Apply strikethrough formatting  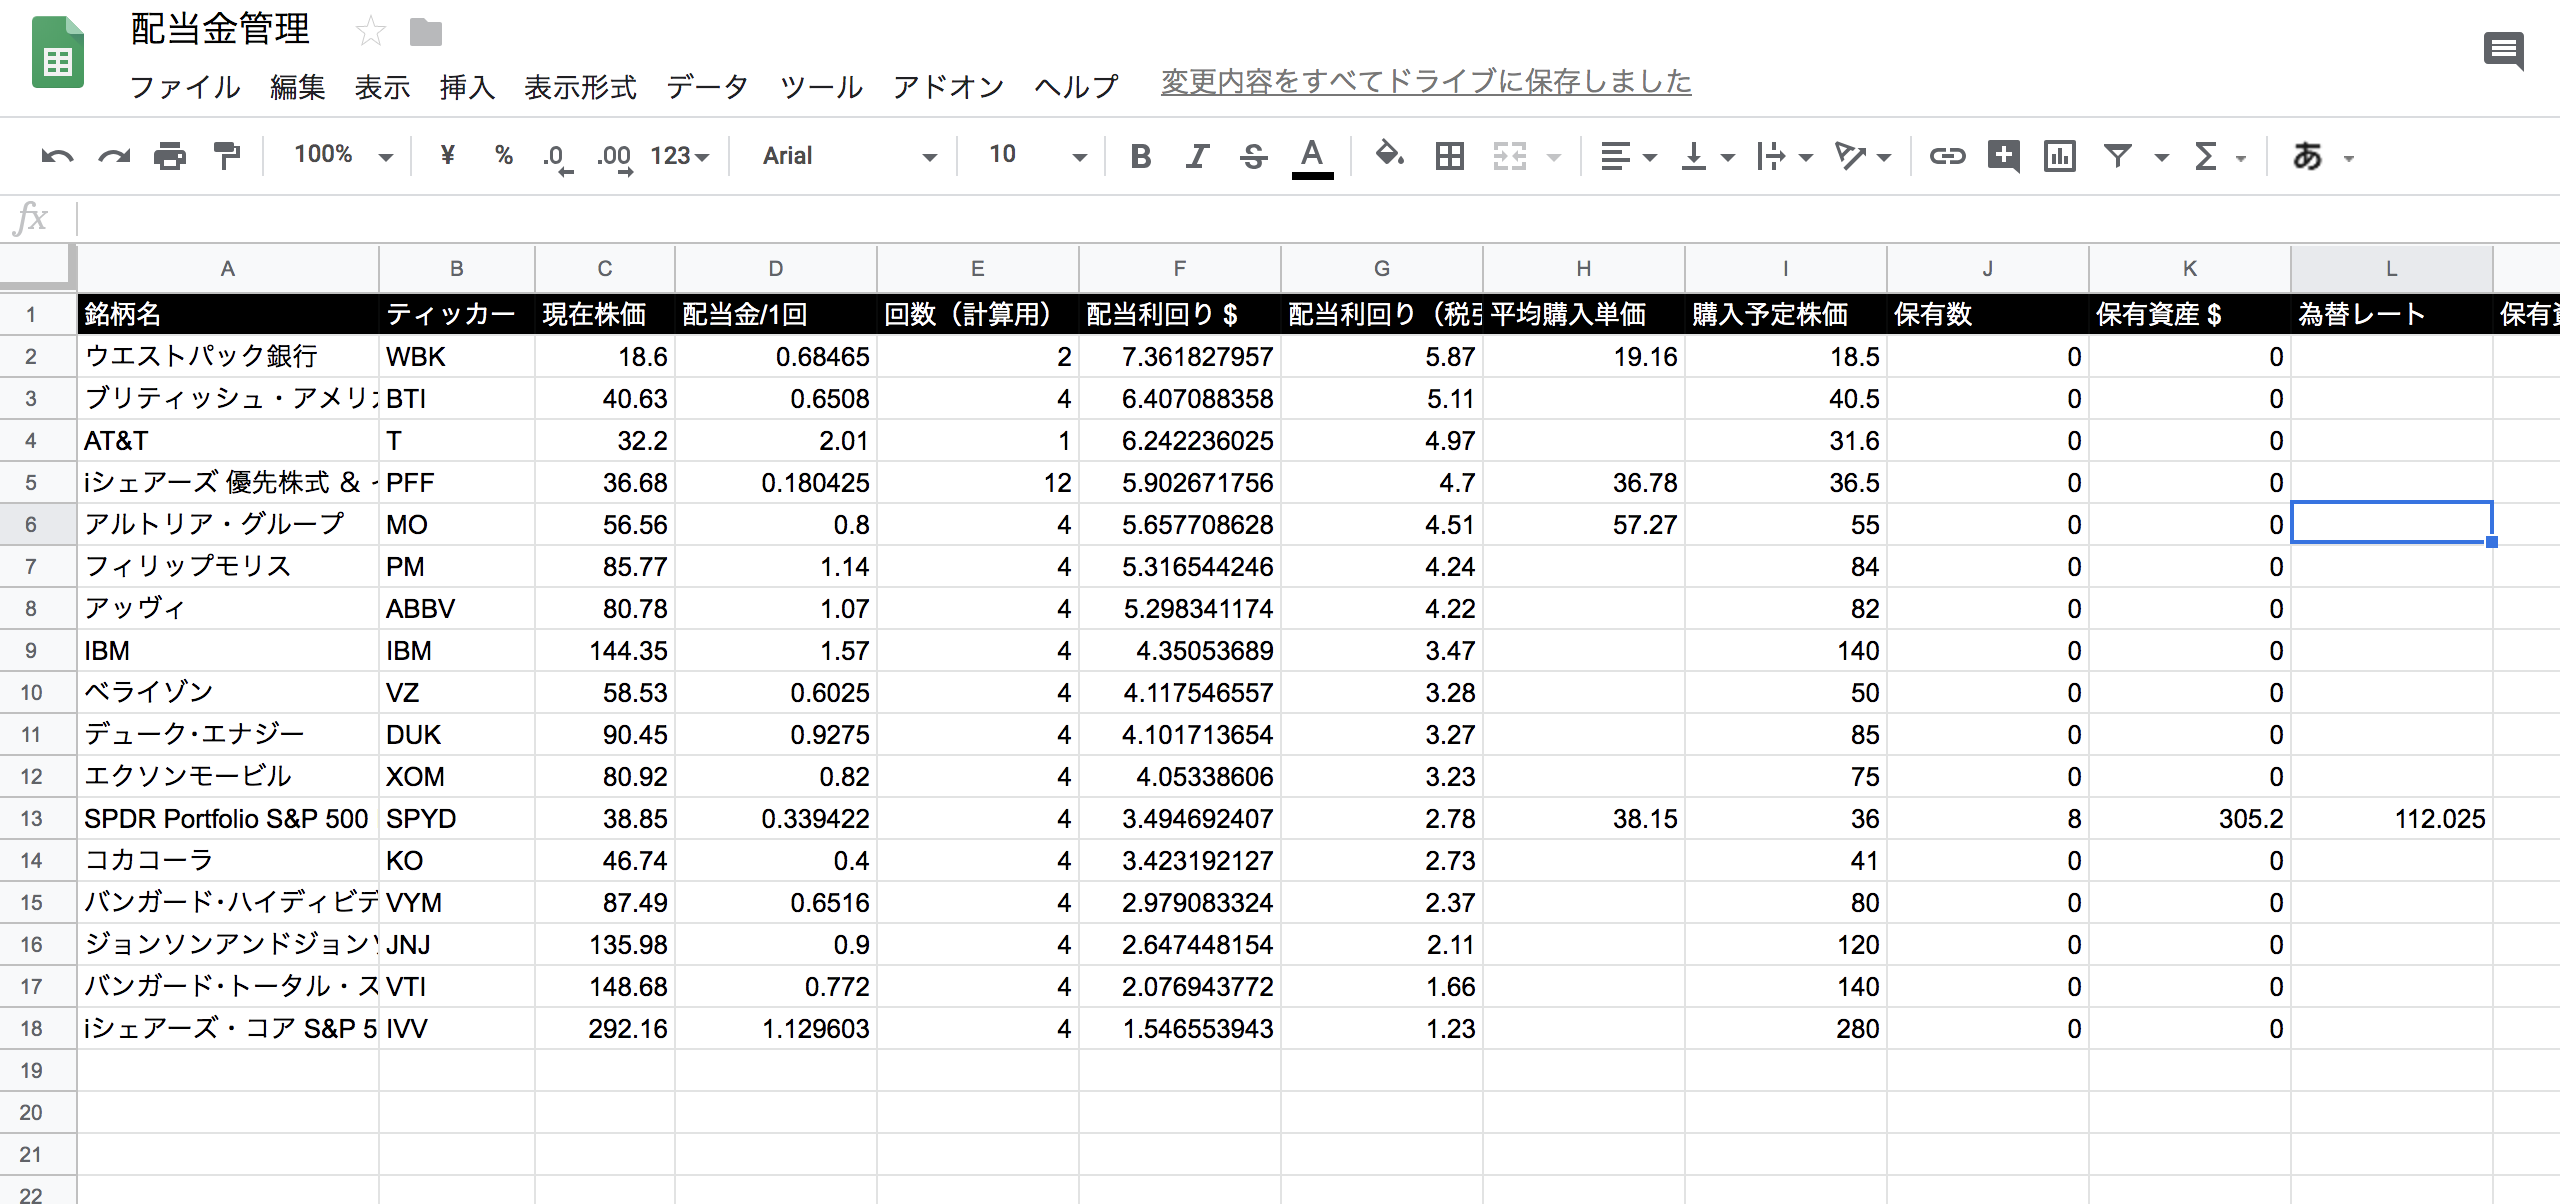pyautogui.click(x=1252, y=156)
